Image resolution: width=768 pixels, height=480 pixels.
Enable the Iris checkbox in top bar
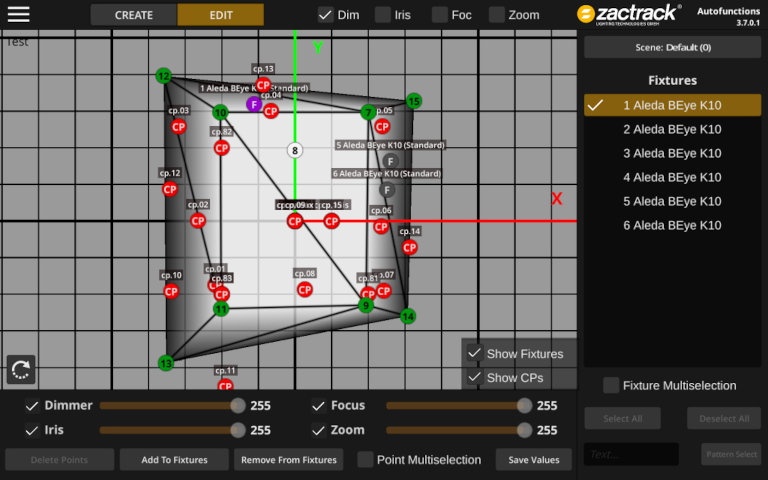point(383,15)
